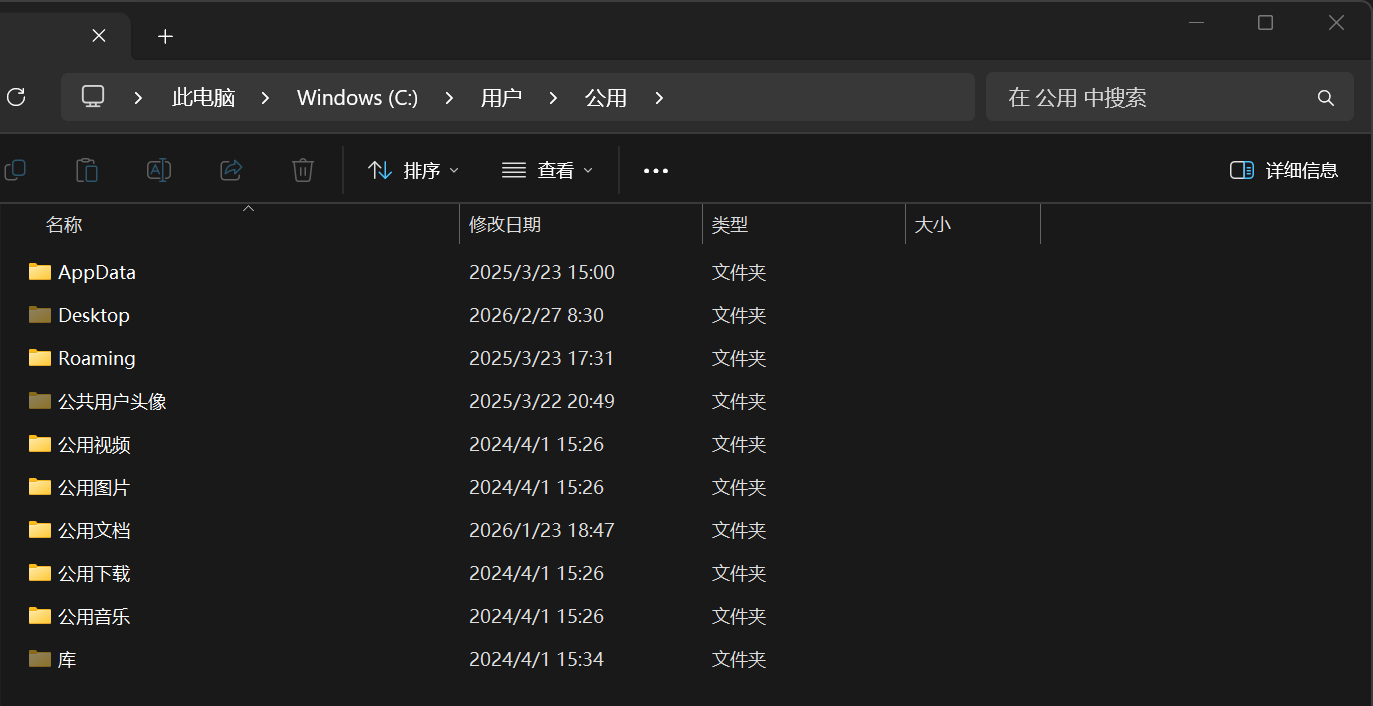Click the paste clipboard icon

tap(87, 170)
